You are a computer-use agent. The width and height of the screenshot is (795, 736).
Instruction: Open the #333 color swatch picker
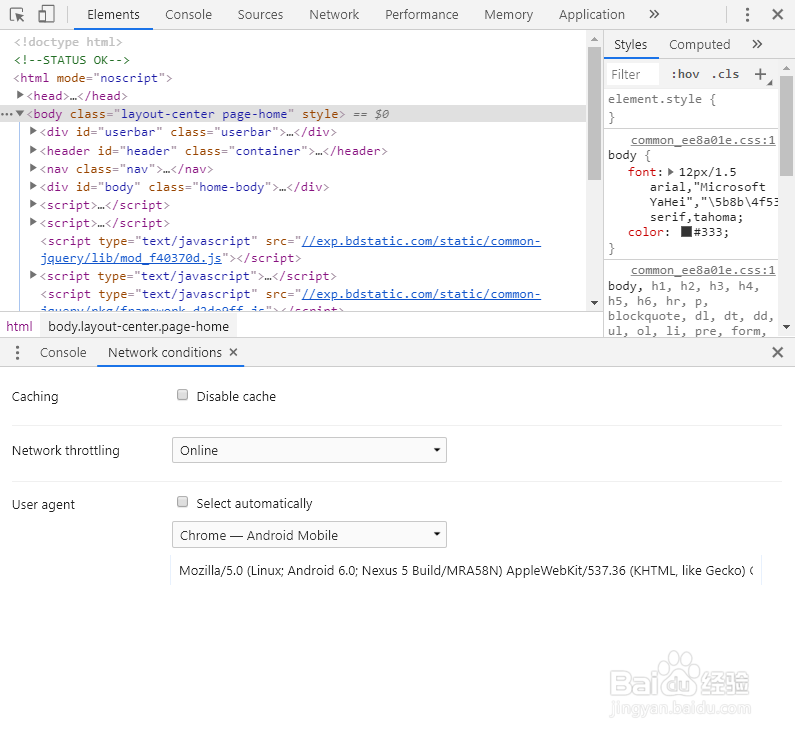point(686,232)
